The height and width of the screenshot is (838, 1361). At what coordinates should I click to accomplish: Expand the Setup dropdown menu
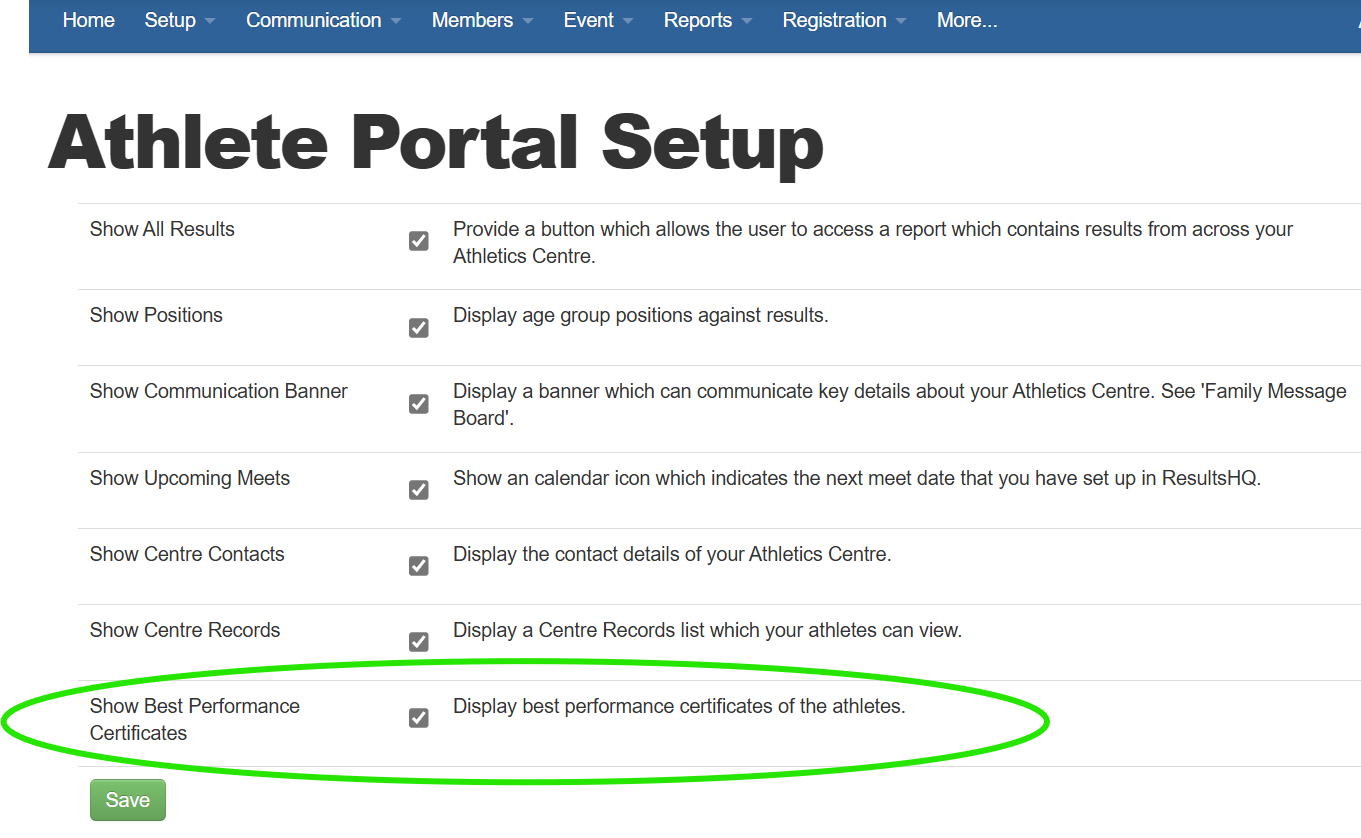coord(180,20)
